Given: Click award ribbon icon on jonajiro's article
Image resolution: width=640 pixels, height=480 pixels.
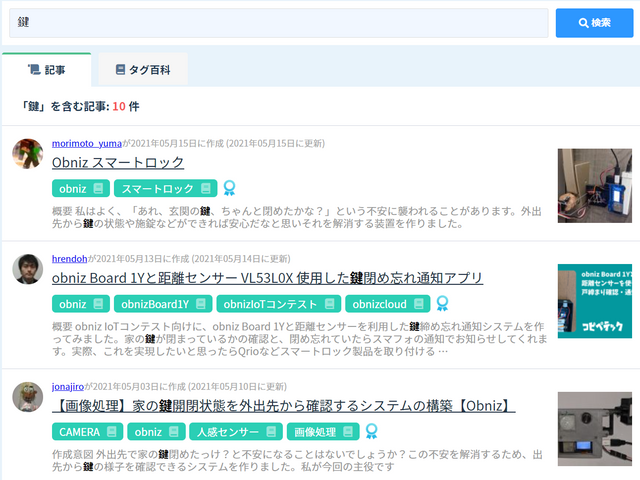Looking at the screenshot, I should [371, 431].
